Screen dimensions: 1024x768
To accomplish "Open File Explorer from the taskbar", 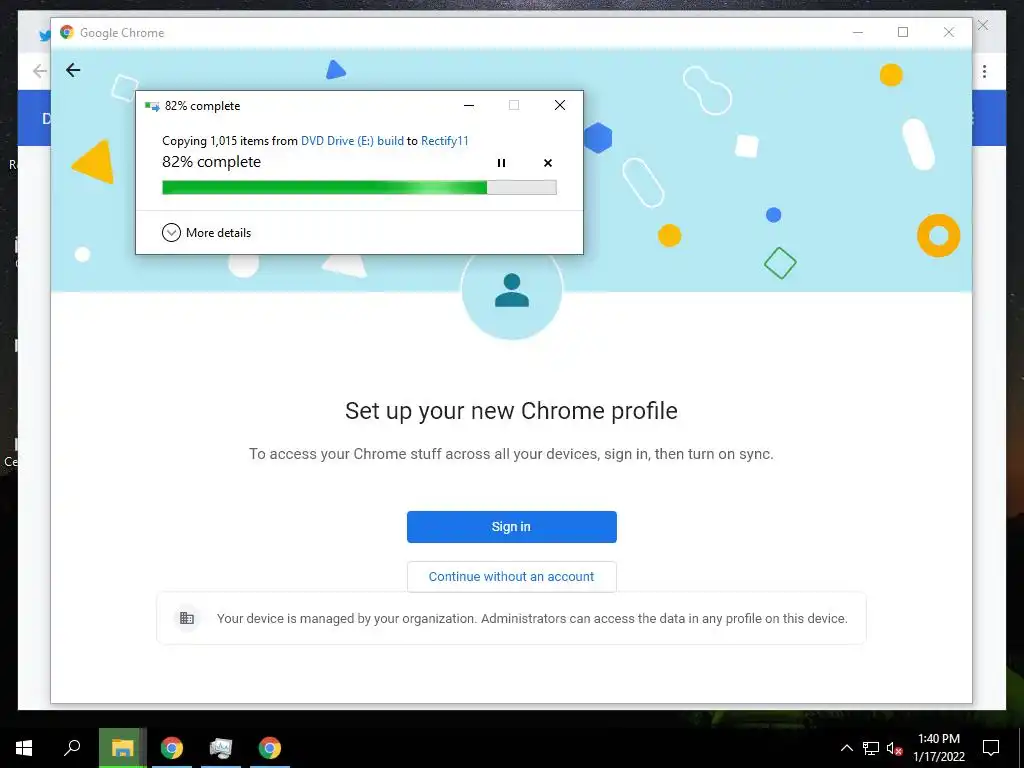I will pos(122,748).
